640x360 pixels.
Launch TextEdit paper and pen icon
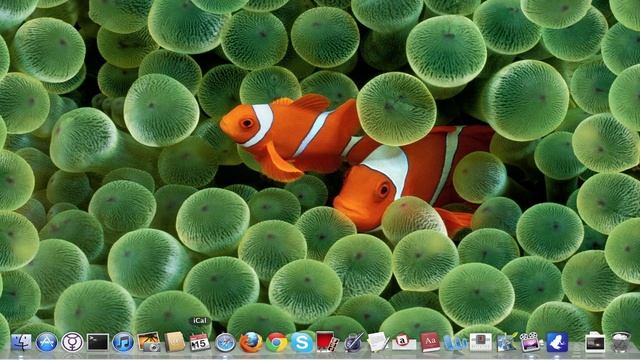click(378, 342)
